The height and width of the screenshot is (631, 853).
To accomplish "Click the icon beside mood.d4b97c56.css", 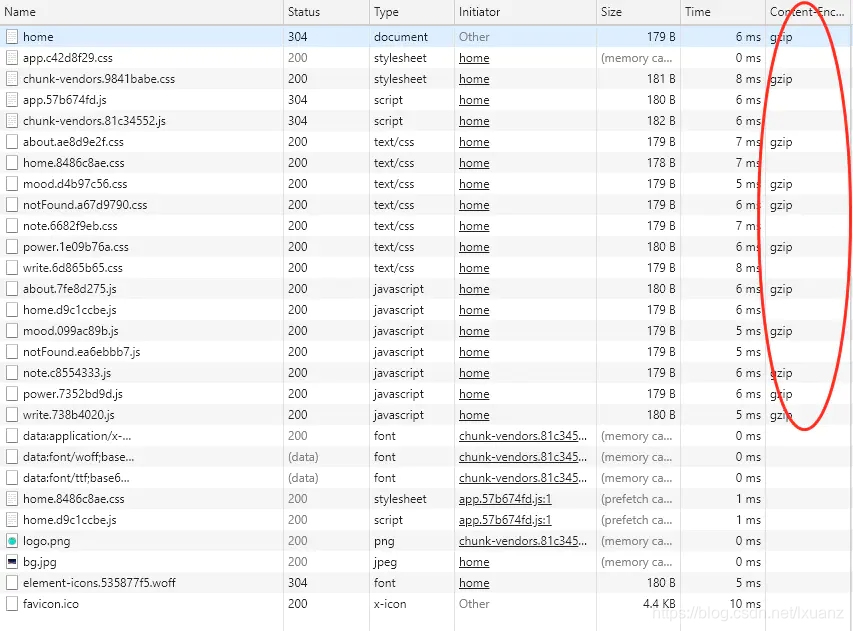I will point(11,184).
